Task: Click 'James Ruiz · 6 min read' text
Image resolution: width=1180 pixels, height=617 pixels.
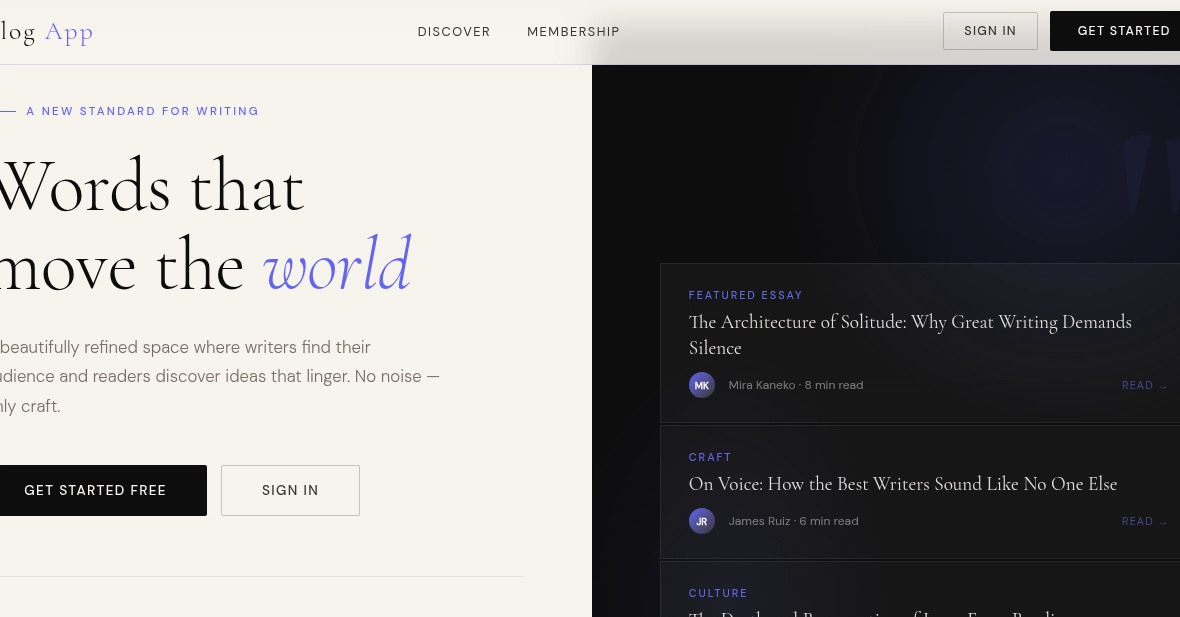Action: tap(793, 521)
